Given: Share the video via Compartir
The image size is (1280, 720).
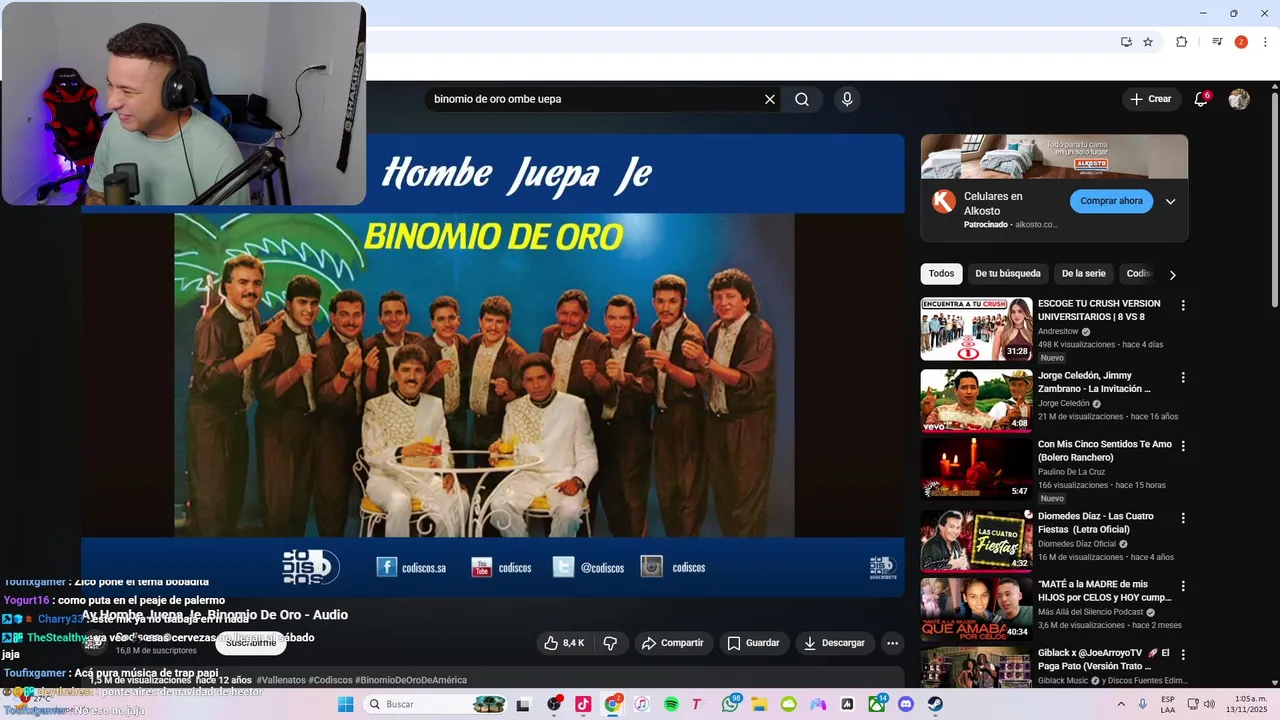Looking at the screenshot, I should tap(673, 643).
